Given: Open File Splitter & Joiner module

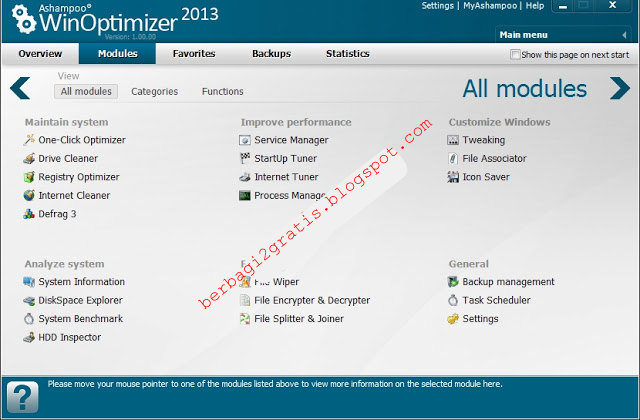Looking at the screenshot, I should 299,319.
